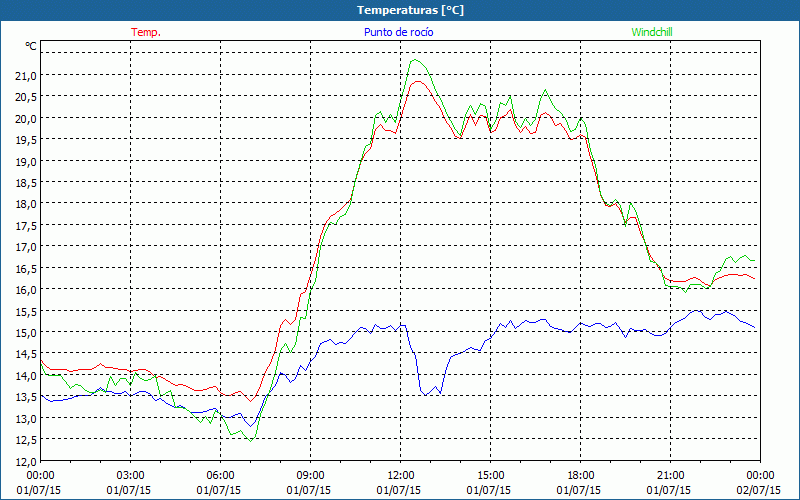Viewport: 800px width, 500px height.
Task: Click the 13,5 y-axis value
Action: point(27,397)
